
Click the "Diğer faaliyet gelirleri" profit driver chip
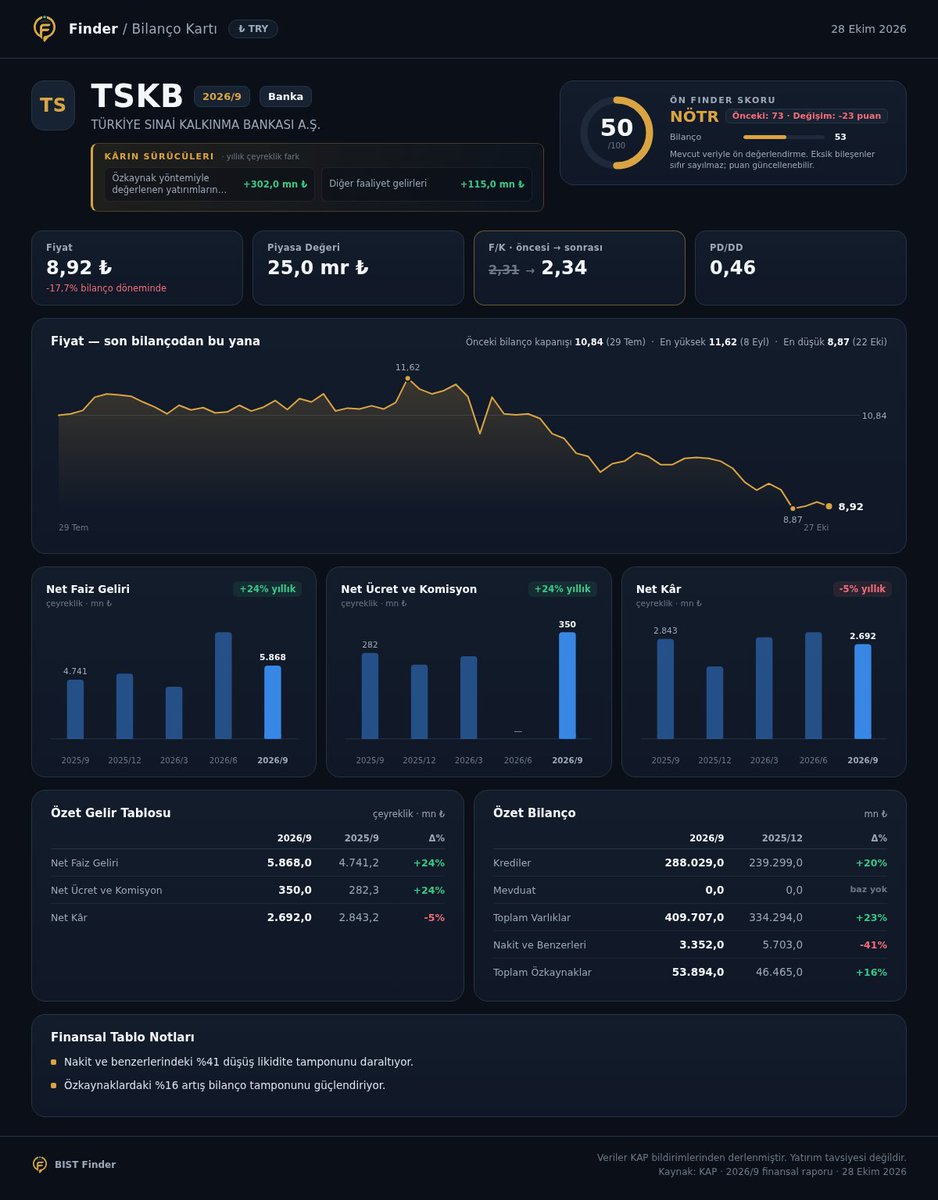point(426,184)
